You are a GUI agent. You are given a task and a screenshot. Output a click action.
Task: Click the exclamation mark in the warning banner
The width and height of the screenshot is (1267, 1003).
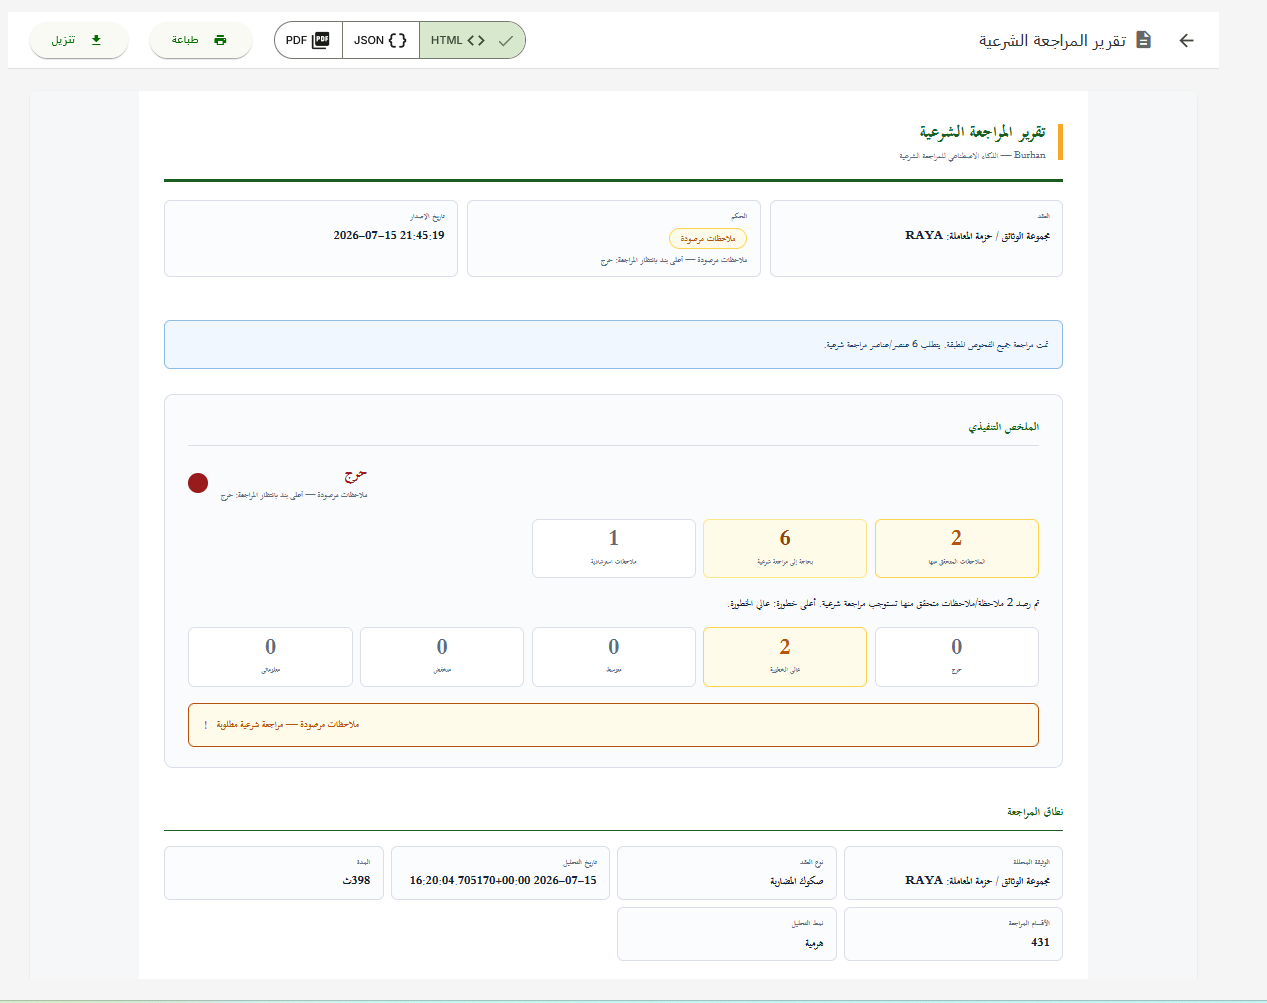coord(206,725)
